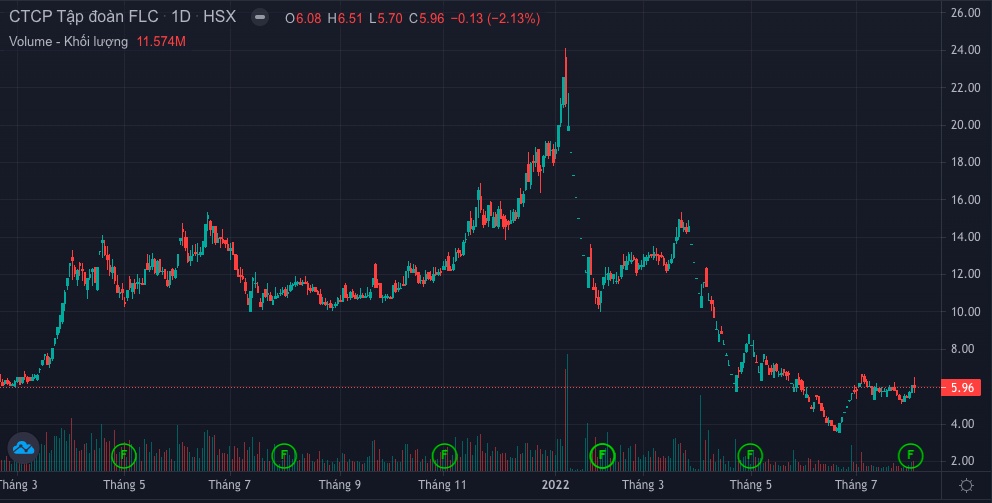Click the 2022 label on the time axis
This screenshot has height=503, width=992.
[x=555, y=485]
